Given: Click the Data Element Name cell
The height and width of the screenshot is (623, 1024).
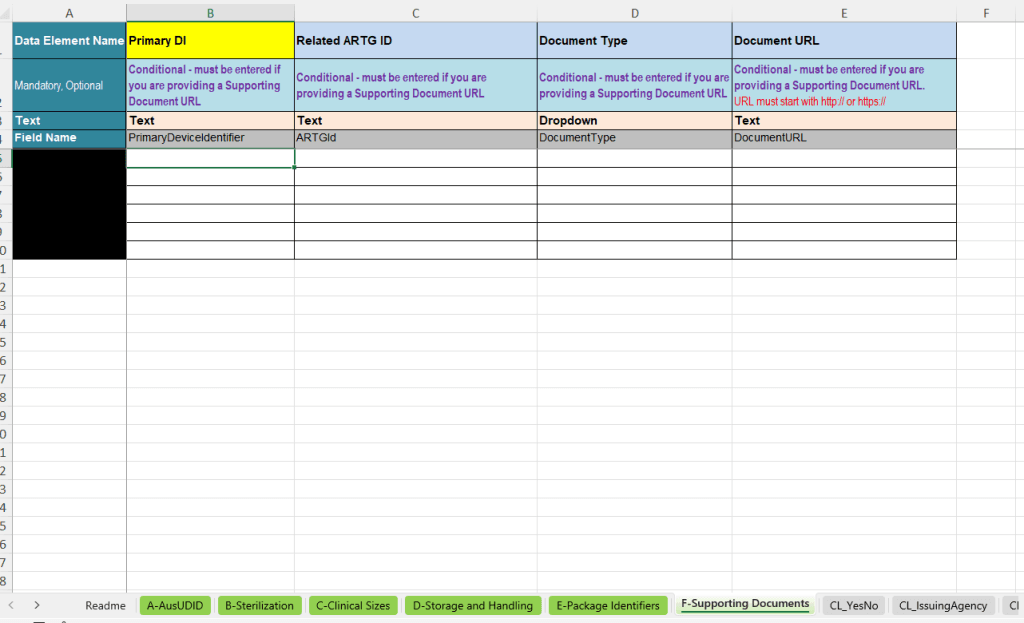Looking at the screenshot, I should [69, 40].
